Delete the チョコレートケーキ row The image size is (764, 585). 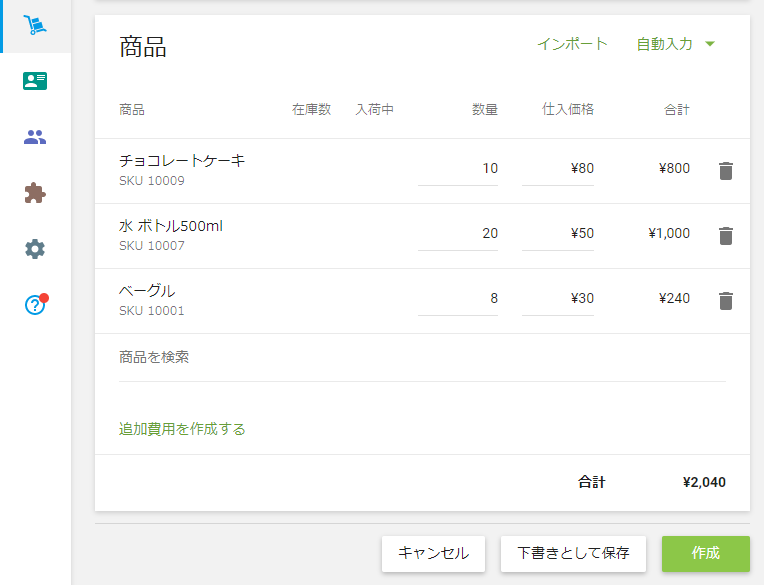(x=726, y=171)
